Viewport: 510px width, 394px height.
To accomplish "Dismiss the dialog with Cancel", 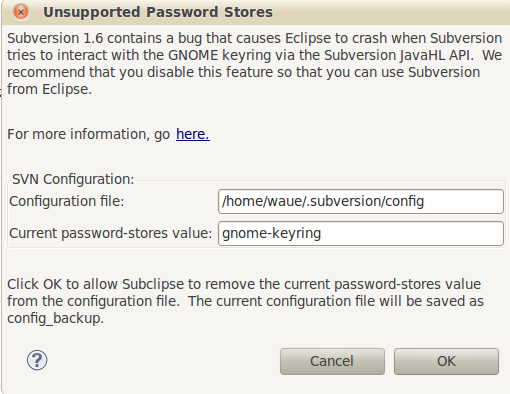I will click(332, 361).
